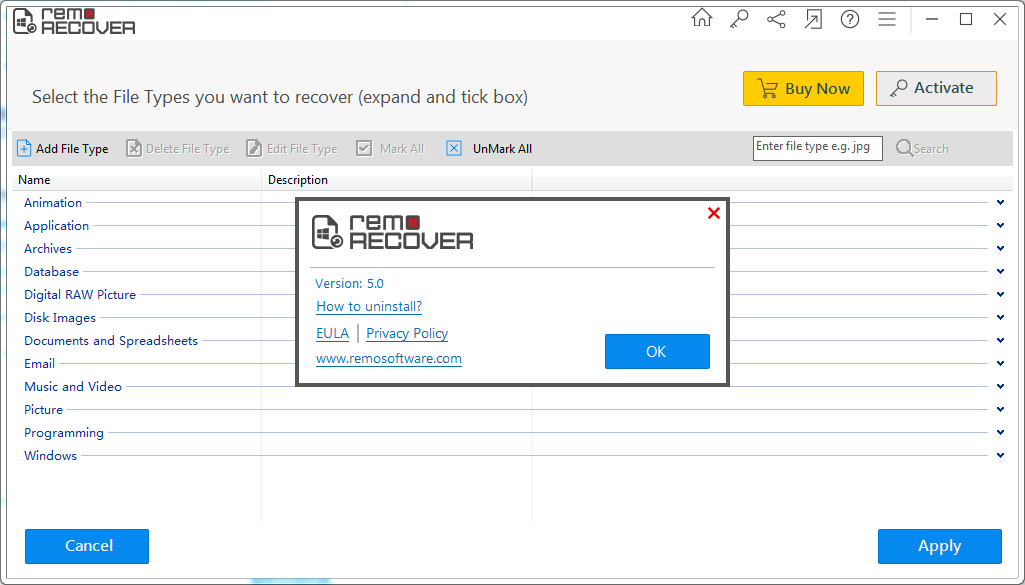Click the Description column header

[x=397, y=180]
